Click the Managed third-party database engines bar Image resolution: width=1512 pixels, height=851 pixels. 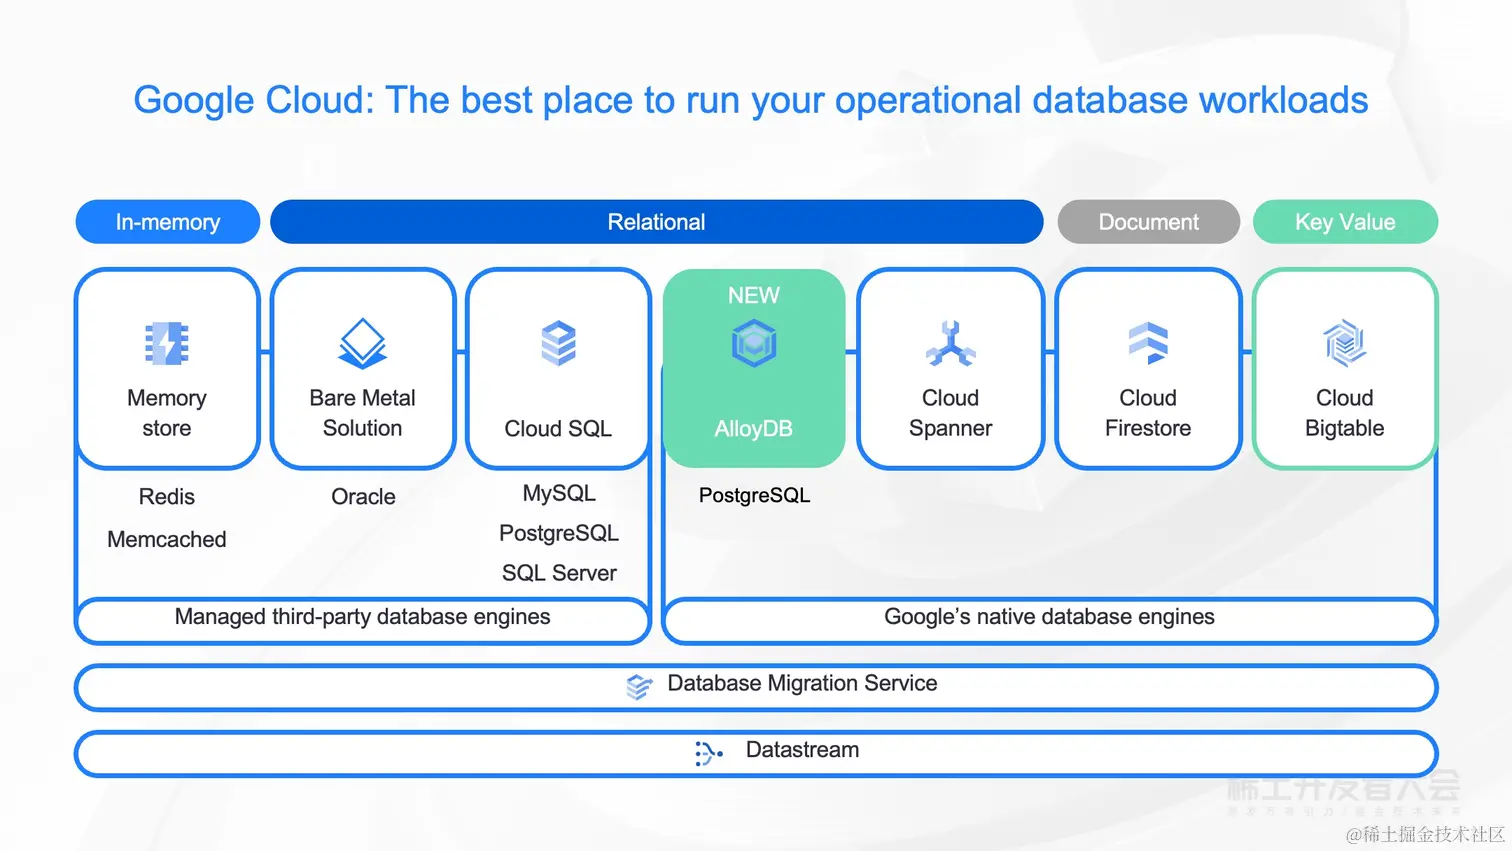[363, 620]
